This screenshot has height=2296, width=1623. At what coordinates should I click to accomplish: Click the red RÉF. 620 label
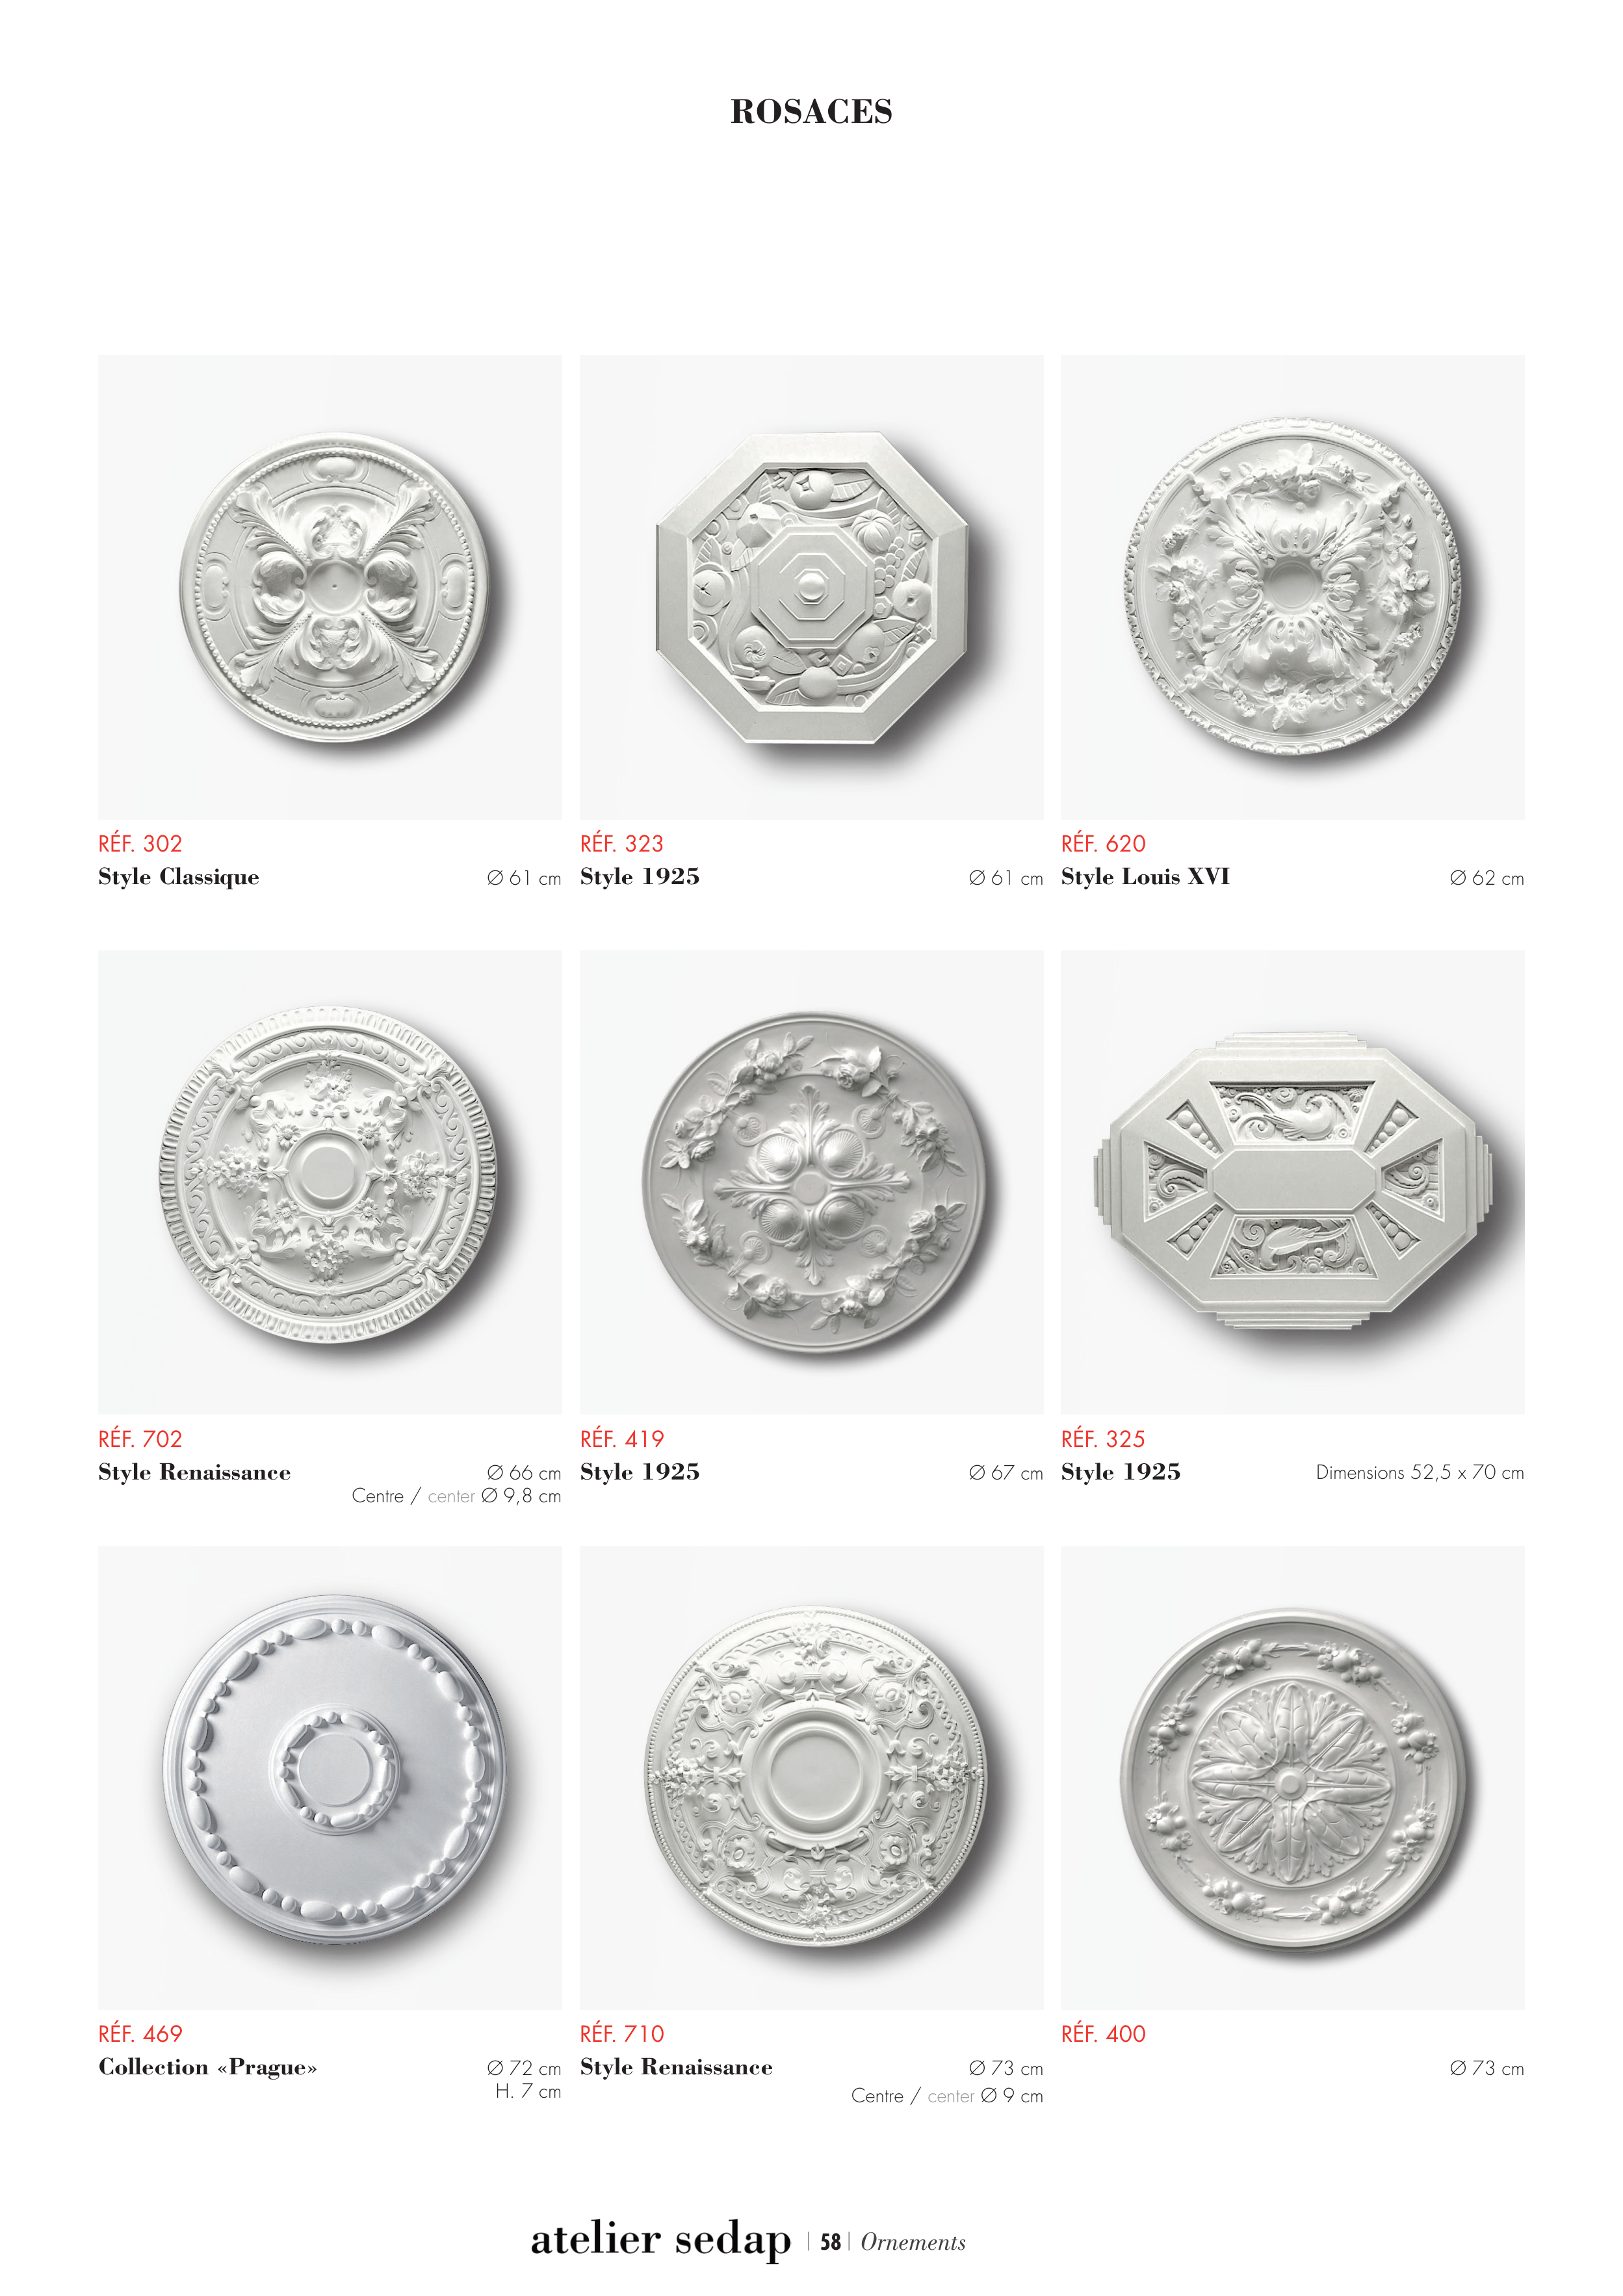coord(1103,843)
